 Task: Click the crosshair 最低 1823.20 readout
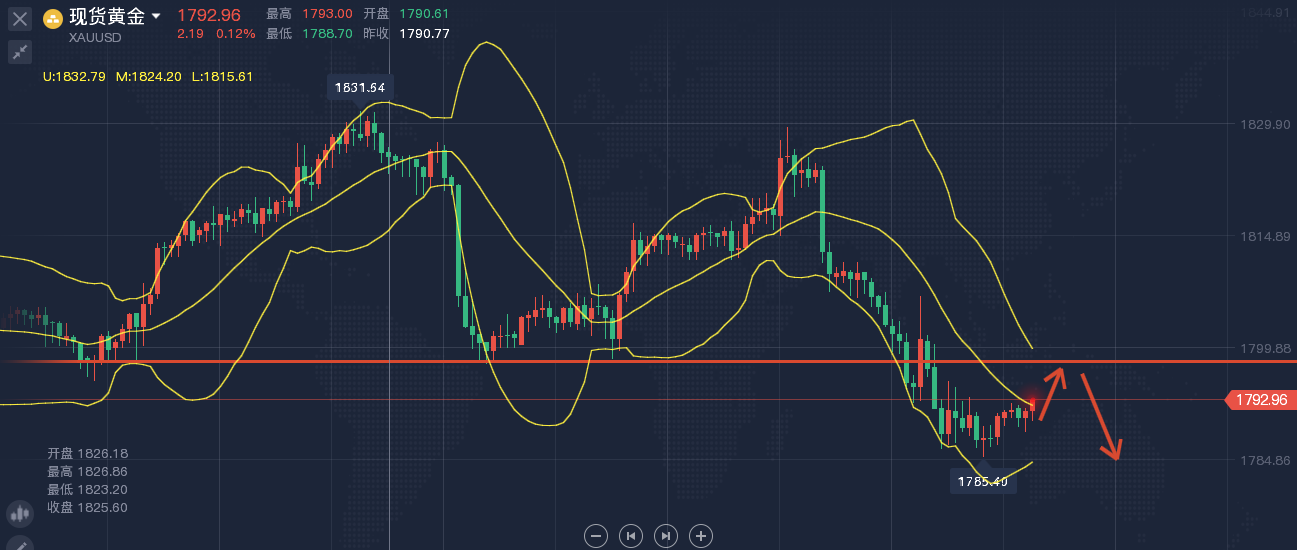pos(88,489)
